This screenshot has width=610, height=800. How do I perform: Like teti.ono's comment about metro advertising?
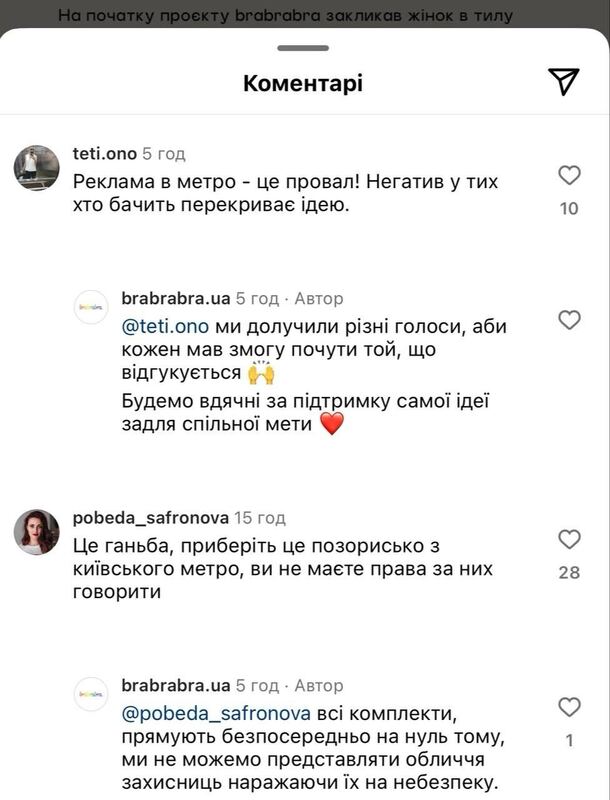(x=569, y=176)
